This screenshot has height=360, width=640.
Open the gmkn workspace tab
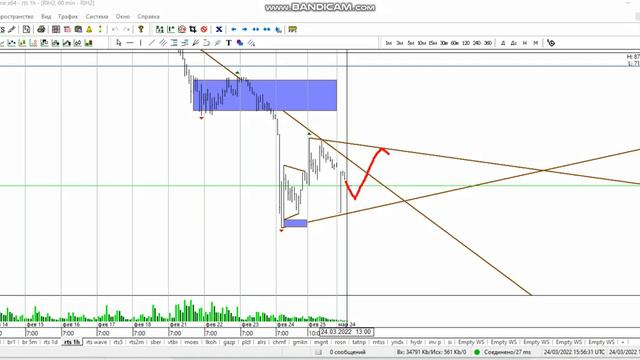point(300,342)
